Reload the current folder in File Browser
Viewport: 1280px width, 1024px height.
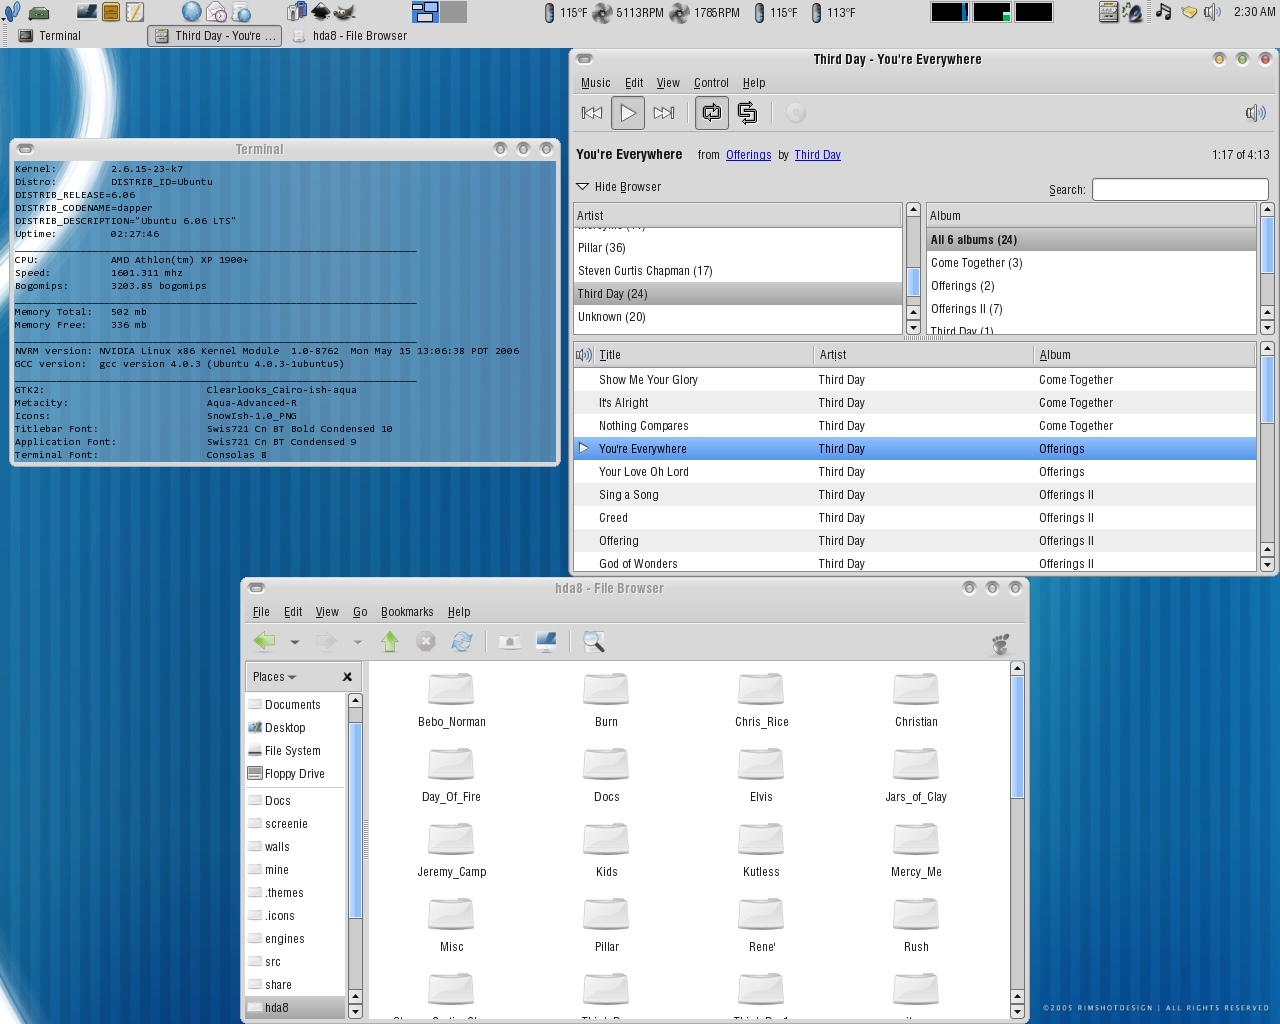[x=462, y=642]
